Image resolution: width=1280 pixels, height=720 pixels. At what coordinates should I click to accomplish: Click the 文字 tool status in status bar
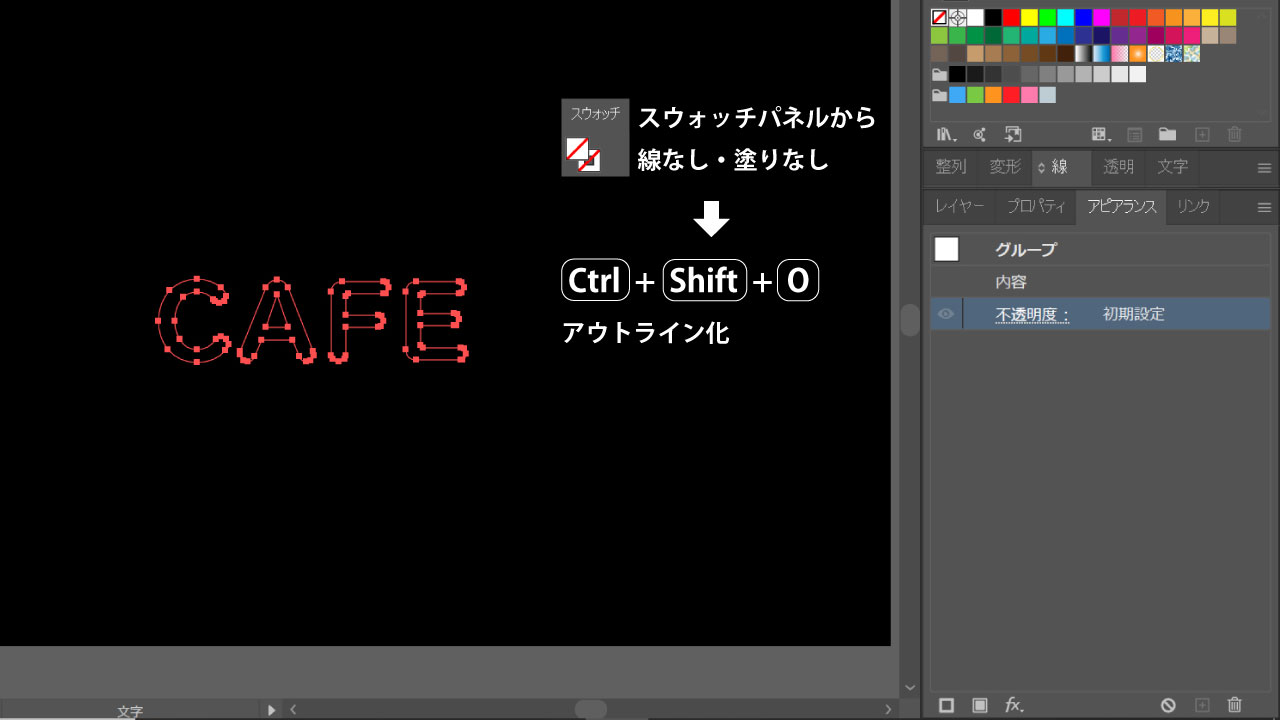pos(130,711)
